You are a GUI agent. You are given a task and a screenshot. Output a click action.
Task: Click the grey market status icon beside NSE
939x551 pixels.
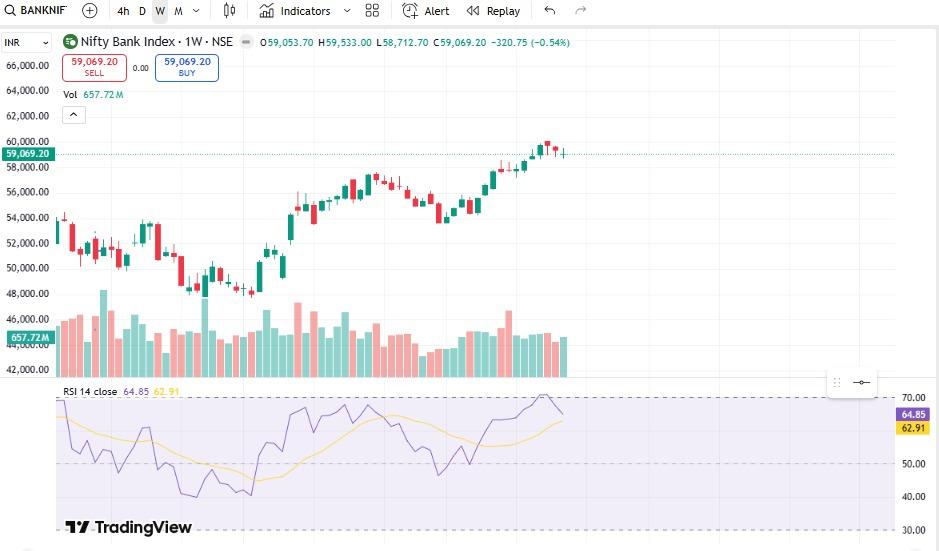246,42
